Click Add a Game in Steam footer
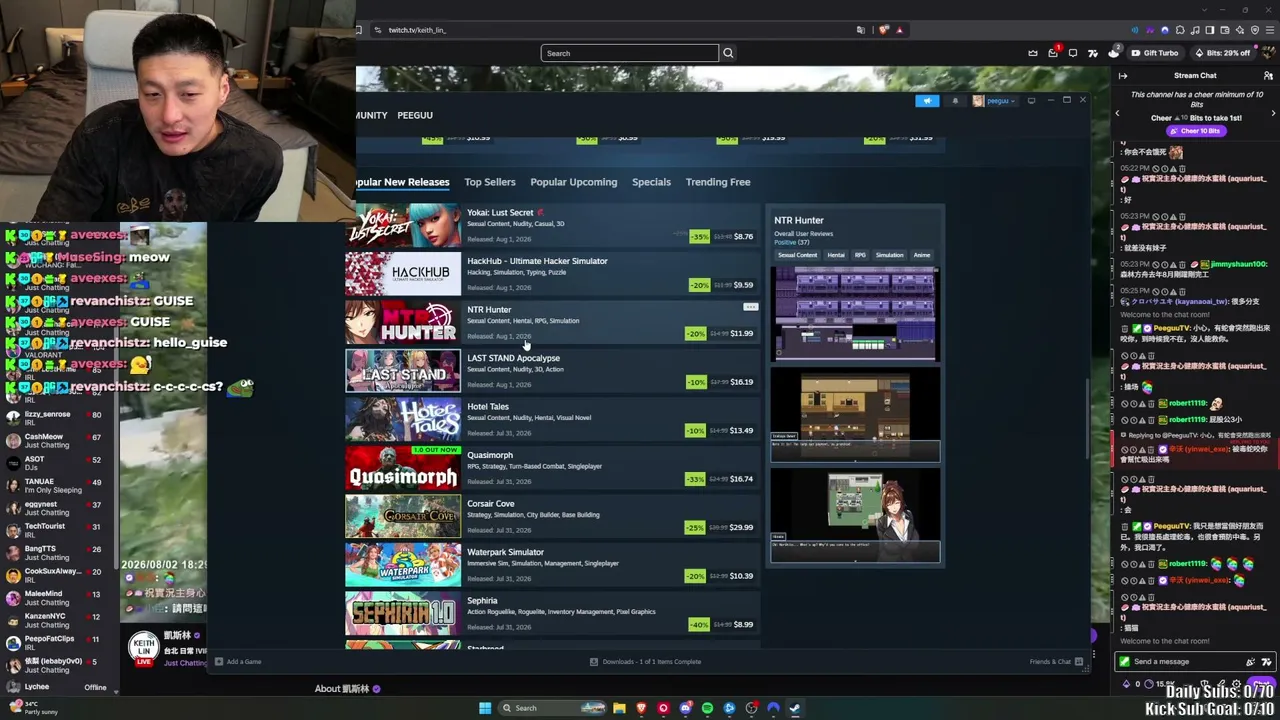This screenshot has height=720, width=1280. tap(239, 661)
